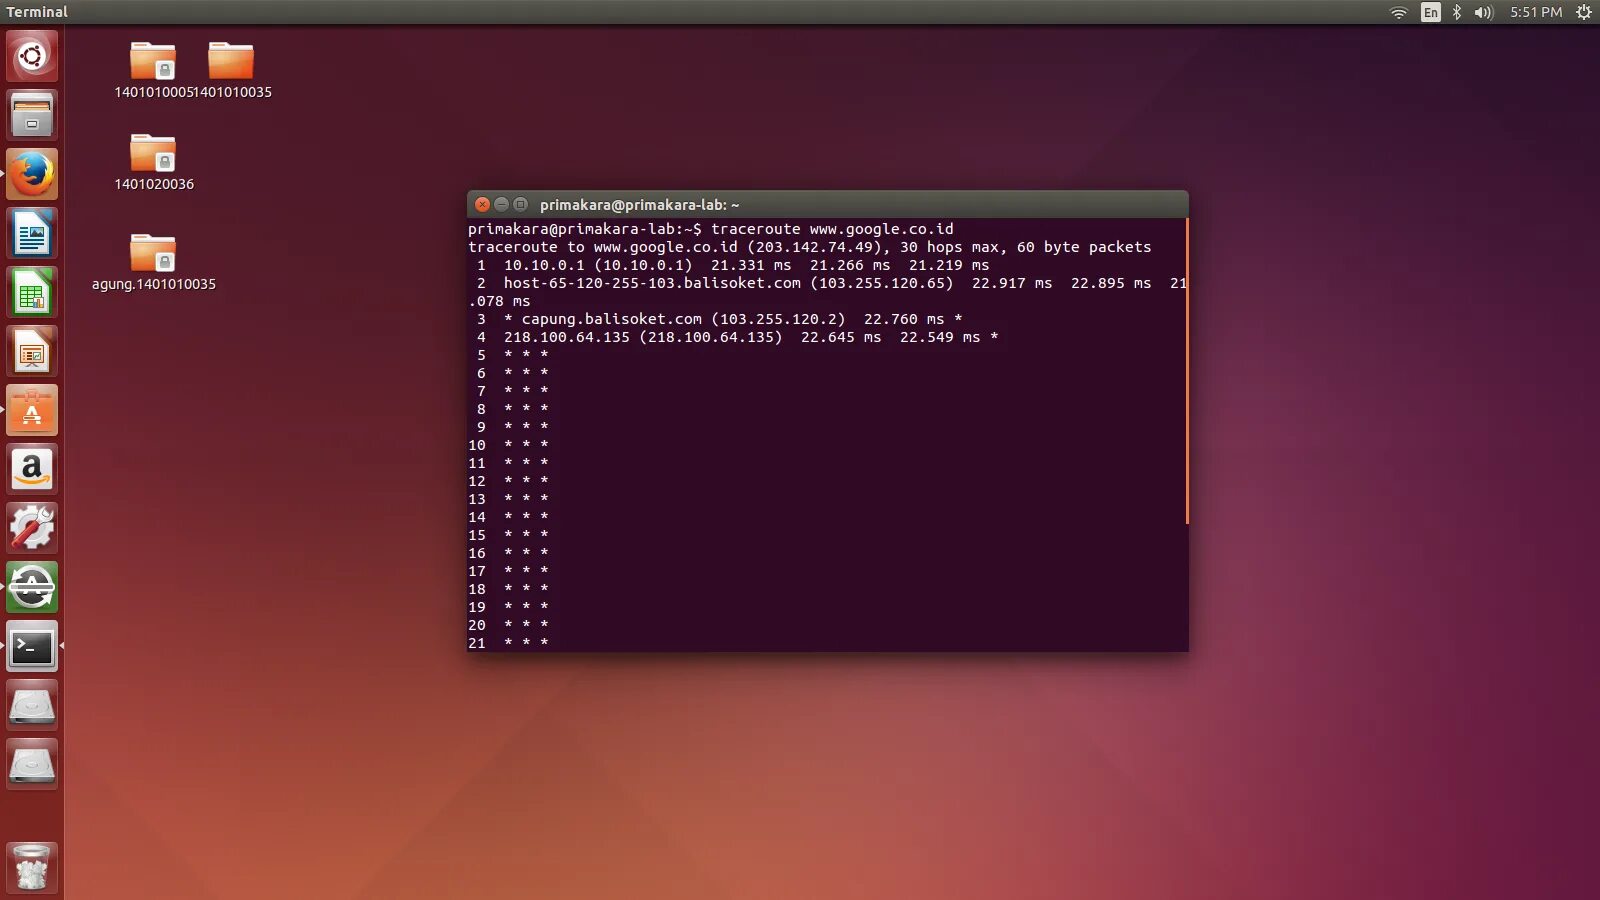1600x900 pixels.
Task: Open the sound volume indicator
Action: [1483, 12]
